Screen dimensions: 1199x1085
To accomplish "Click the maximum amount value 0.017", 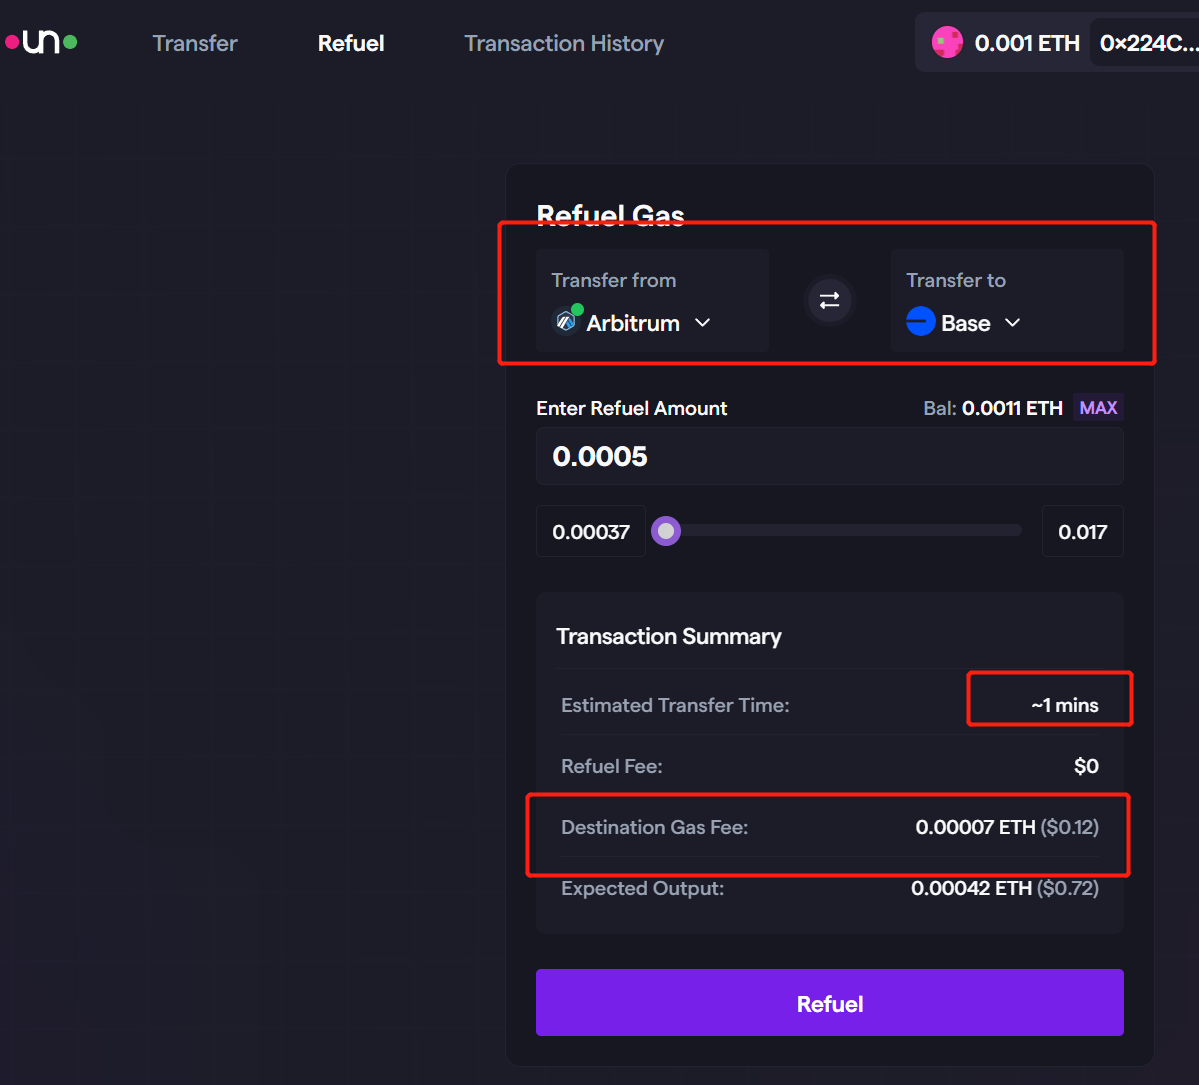I will pyautogui.click(x=1082, y=531).
